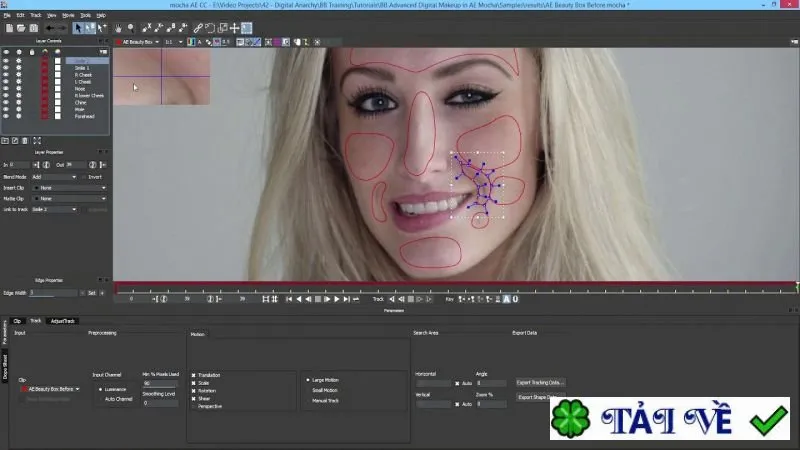Viewport: 800px width, 450px height.
Task: Switch to the AdjustTrack tab
Action: (63, 321)
